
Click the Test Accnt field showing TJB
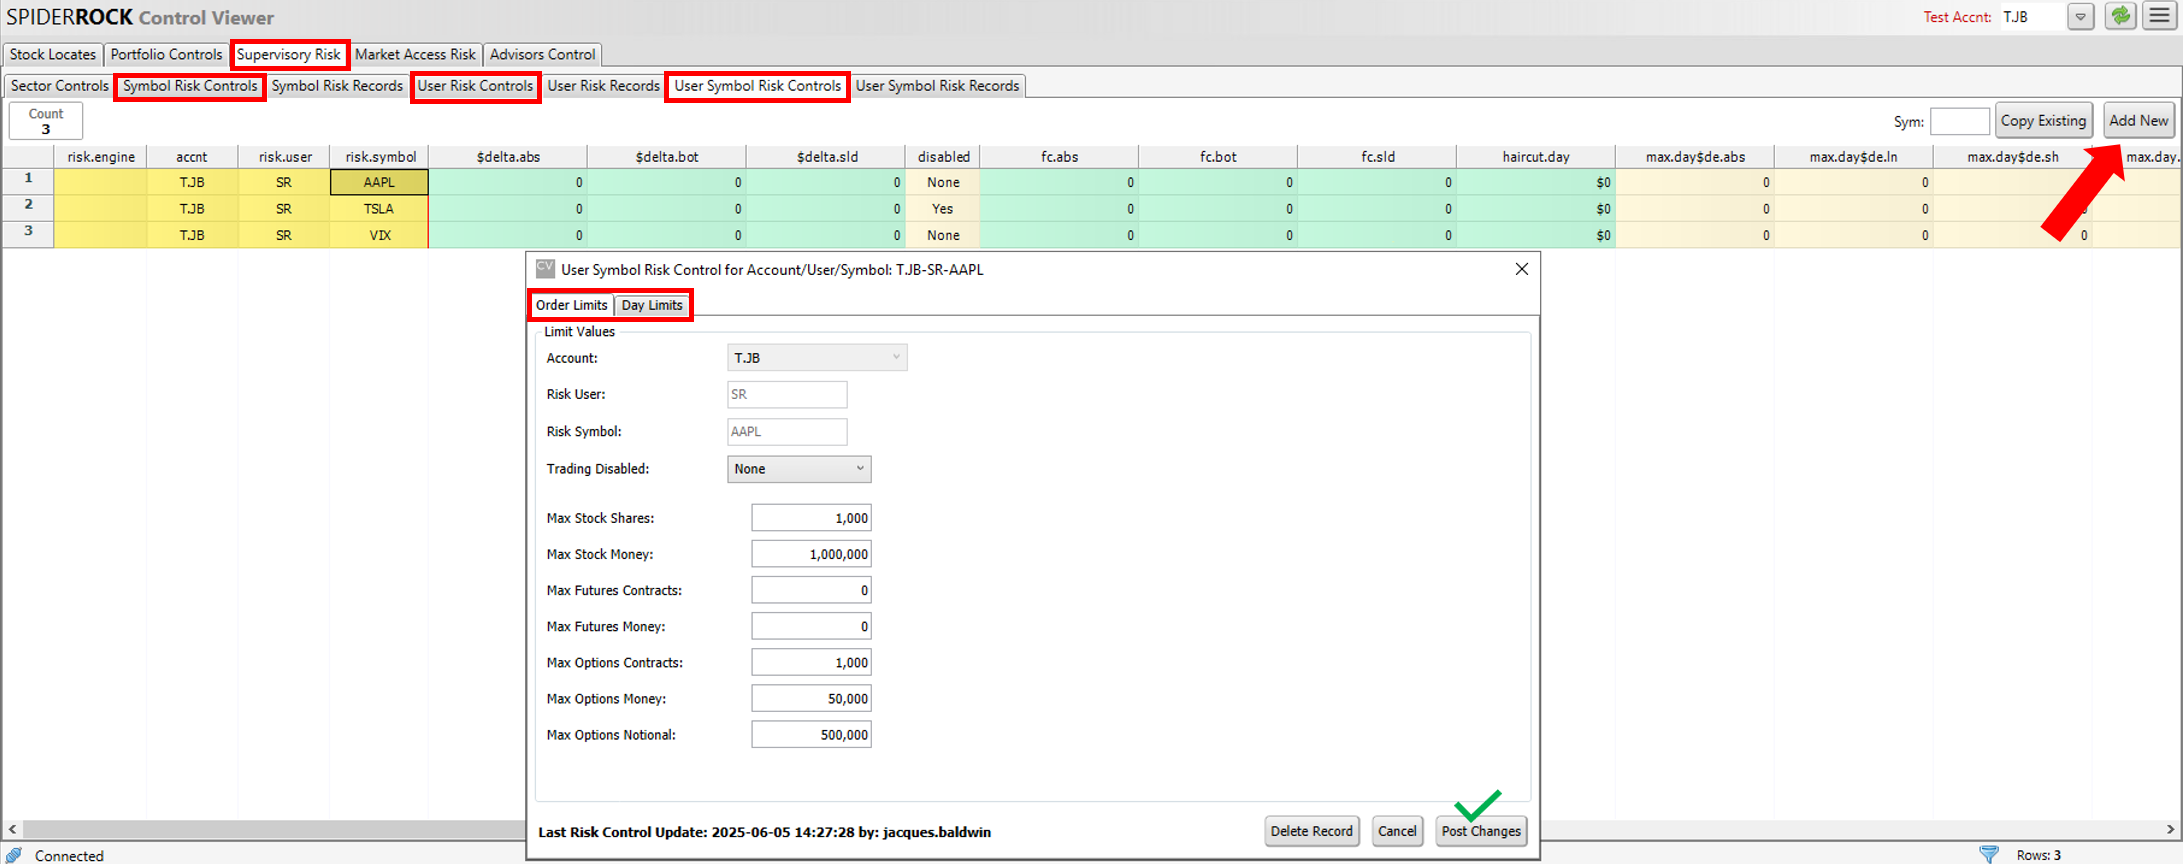coord(2032,17)
